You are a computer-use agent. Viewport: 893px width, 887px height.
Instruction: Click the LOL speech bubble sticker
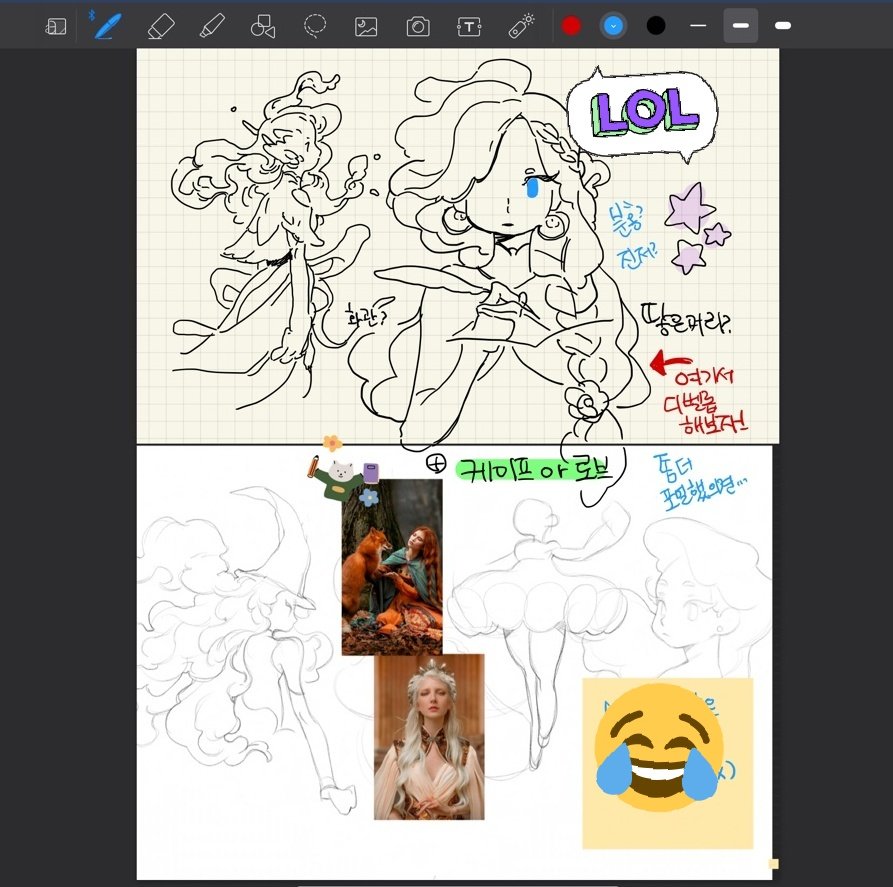tap(643, 114)
